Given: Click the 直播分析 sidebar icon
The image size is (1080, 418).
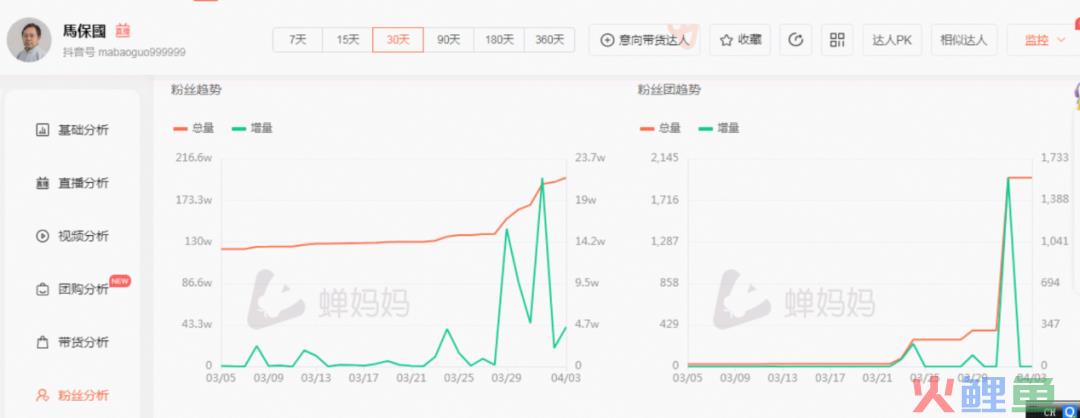Looking at the screenshot, I should click(x=43, y=182).
